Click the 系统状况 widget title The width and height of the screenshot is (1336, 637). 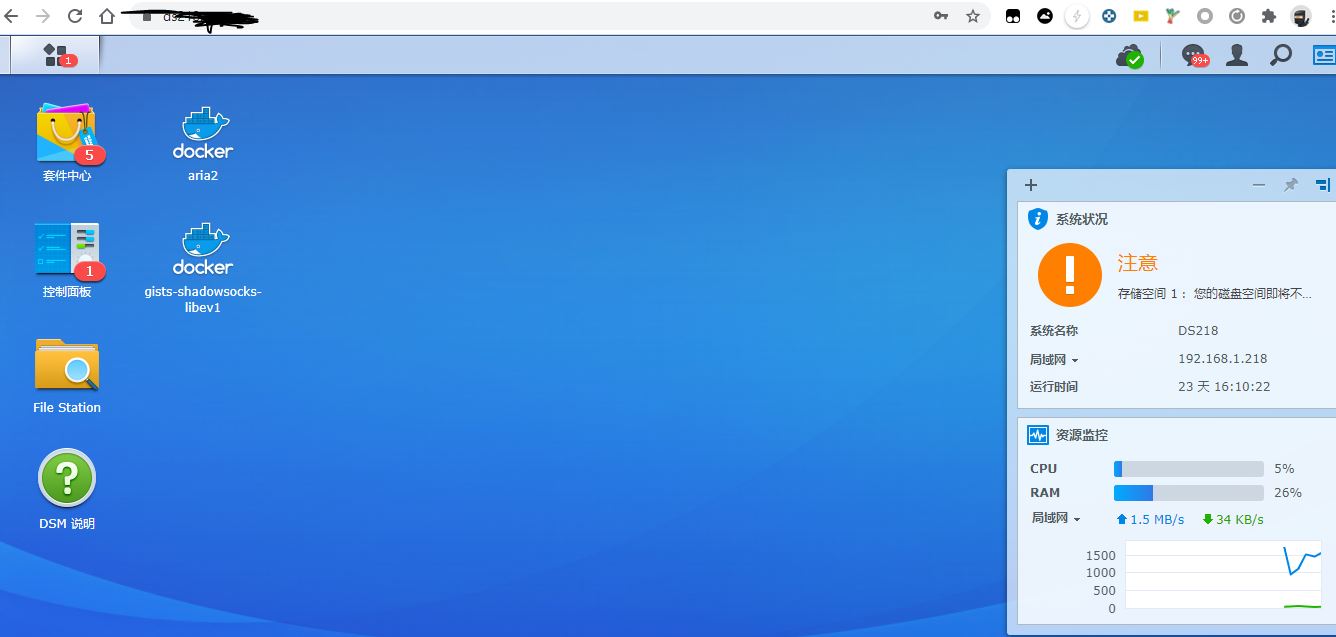[x=1082, y=219]
